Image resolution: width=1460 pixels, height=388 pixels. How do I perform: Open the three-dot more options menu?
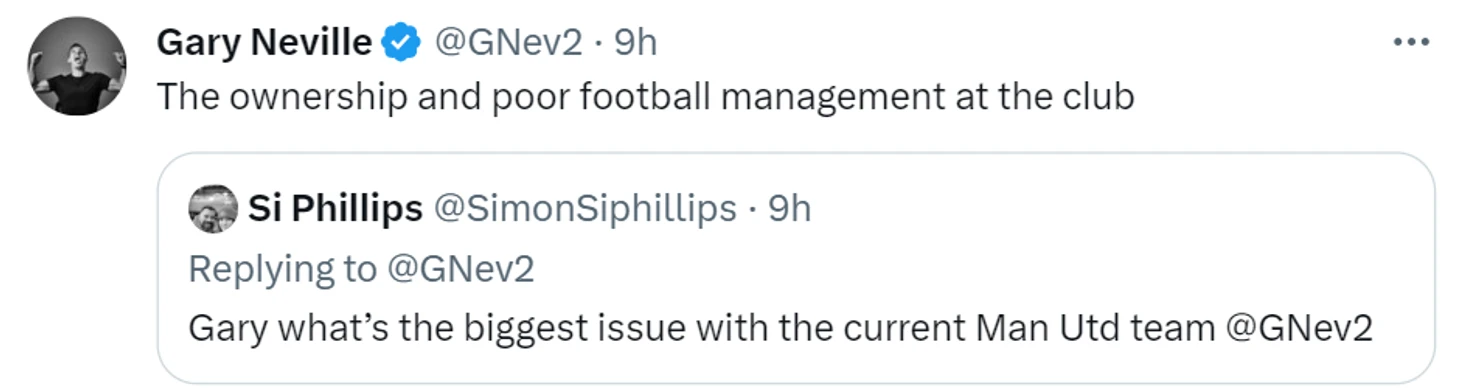click(1411, 42)
